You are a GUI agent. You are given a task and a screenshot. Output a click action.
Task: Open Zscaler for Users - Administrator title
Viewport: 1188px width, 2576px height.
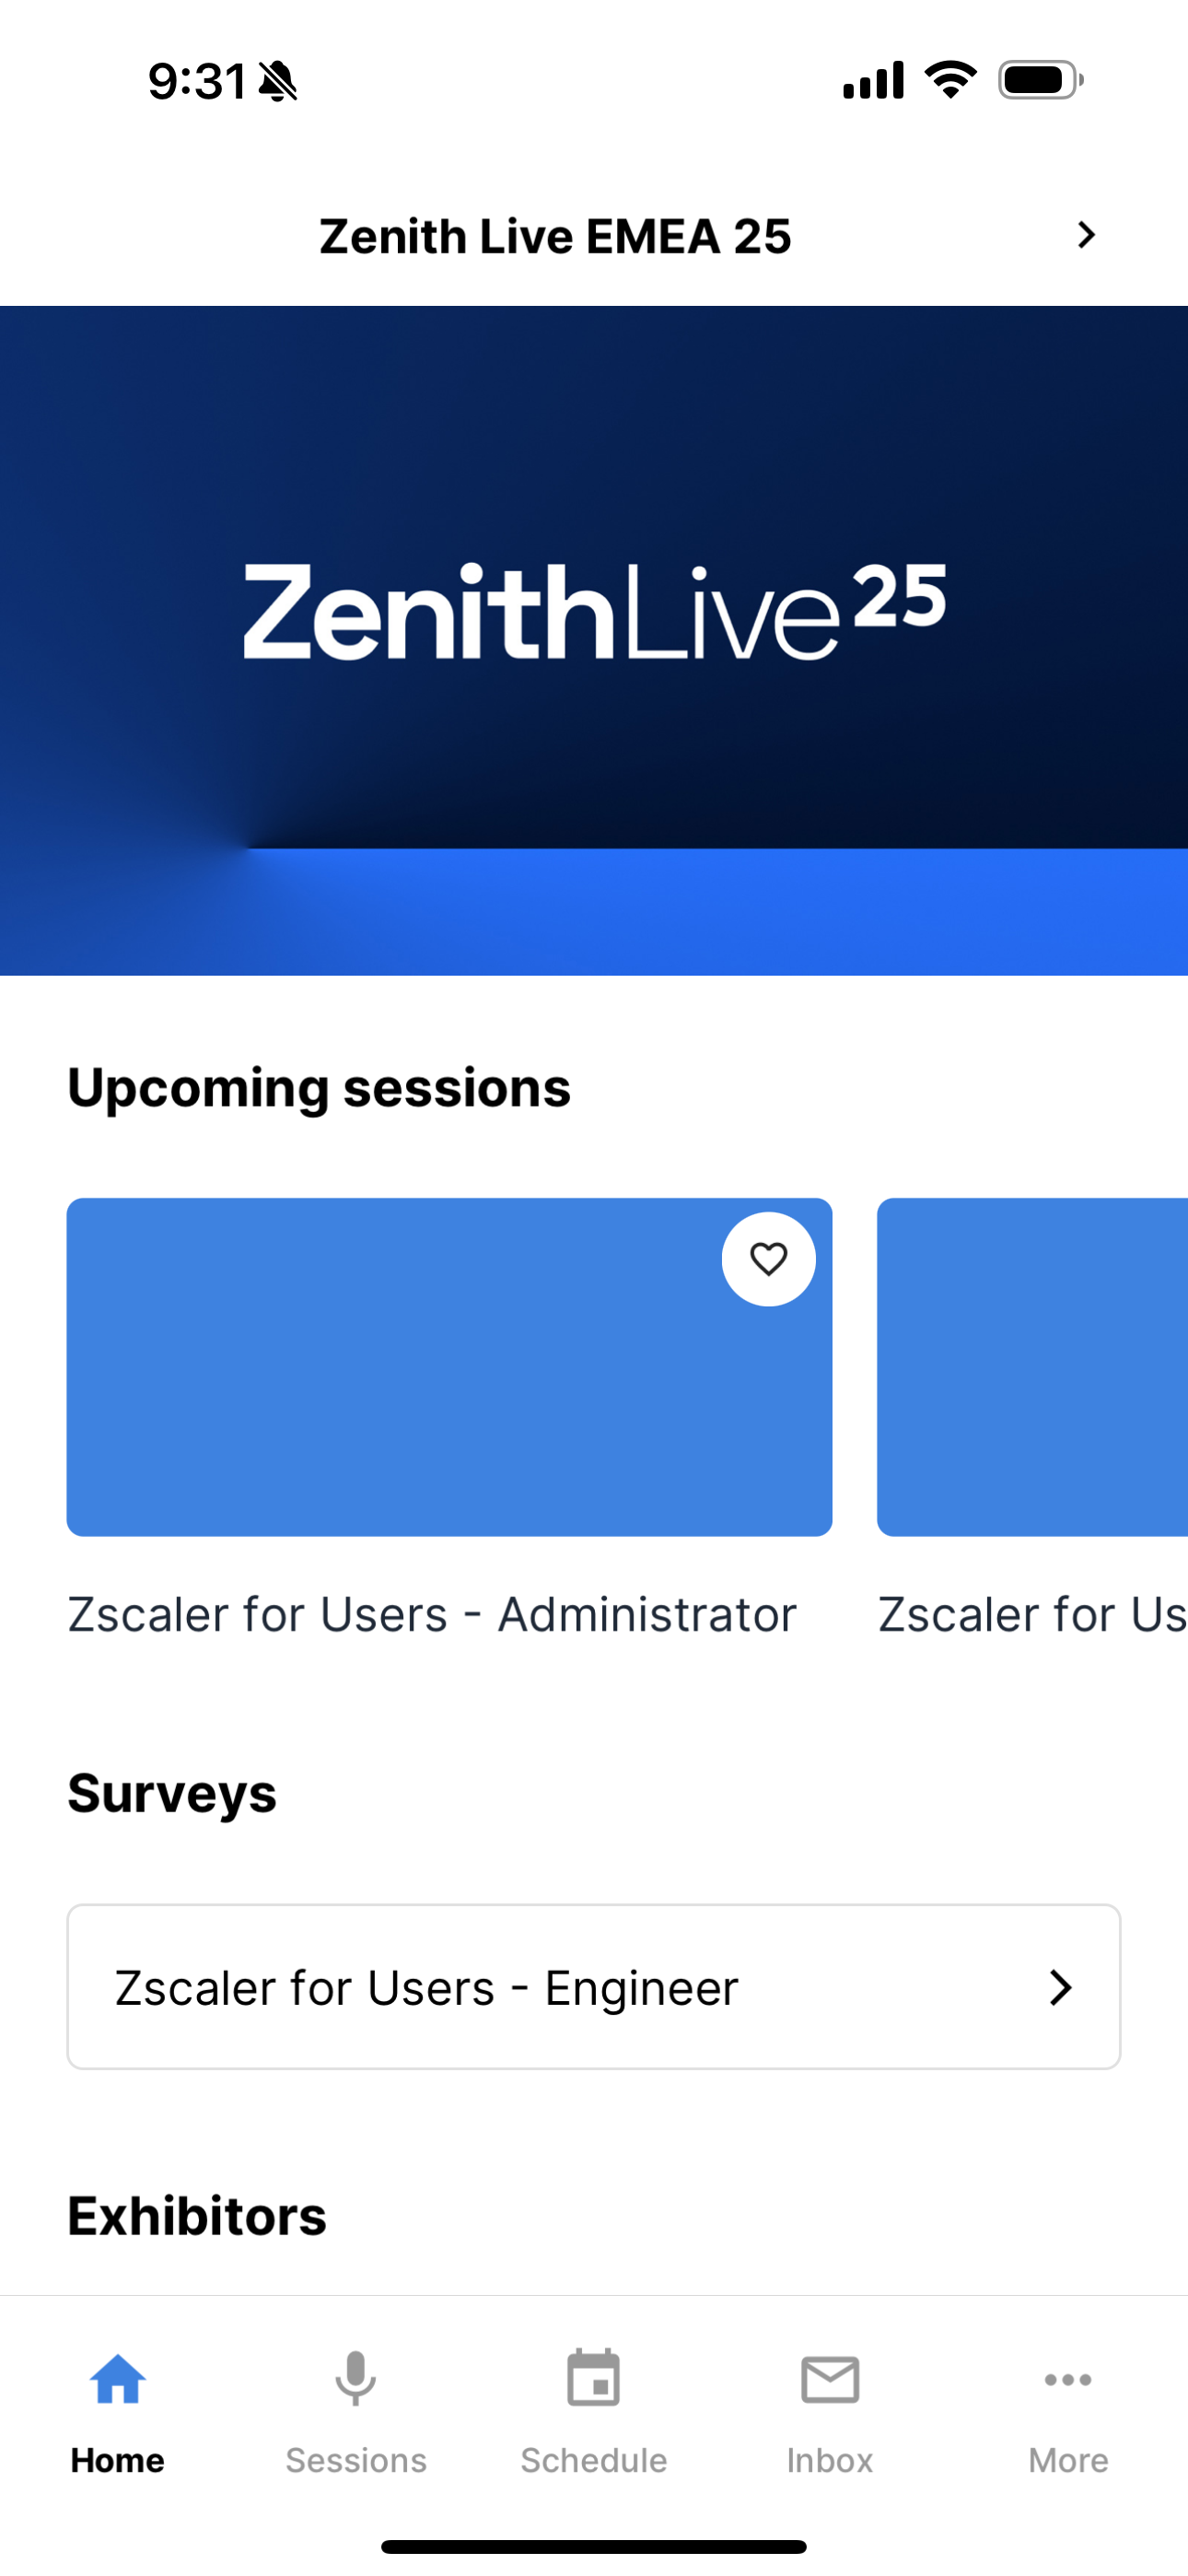pyautogui.click(x=432, y=1614)
